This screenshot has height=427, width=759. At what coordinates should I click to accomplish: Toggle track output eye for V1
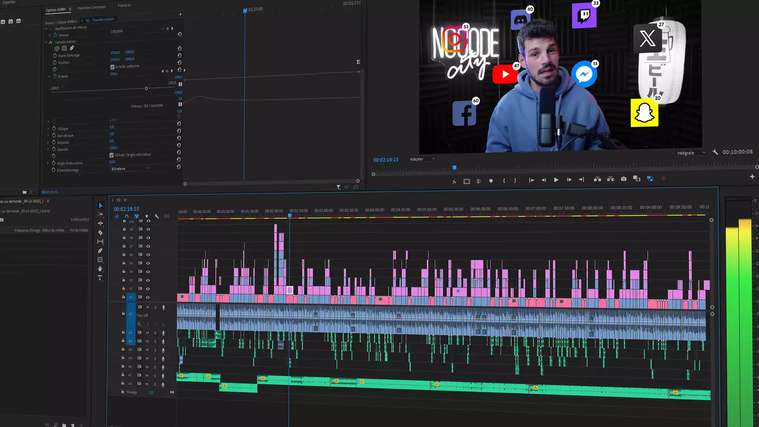point(148,297)
